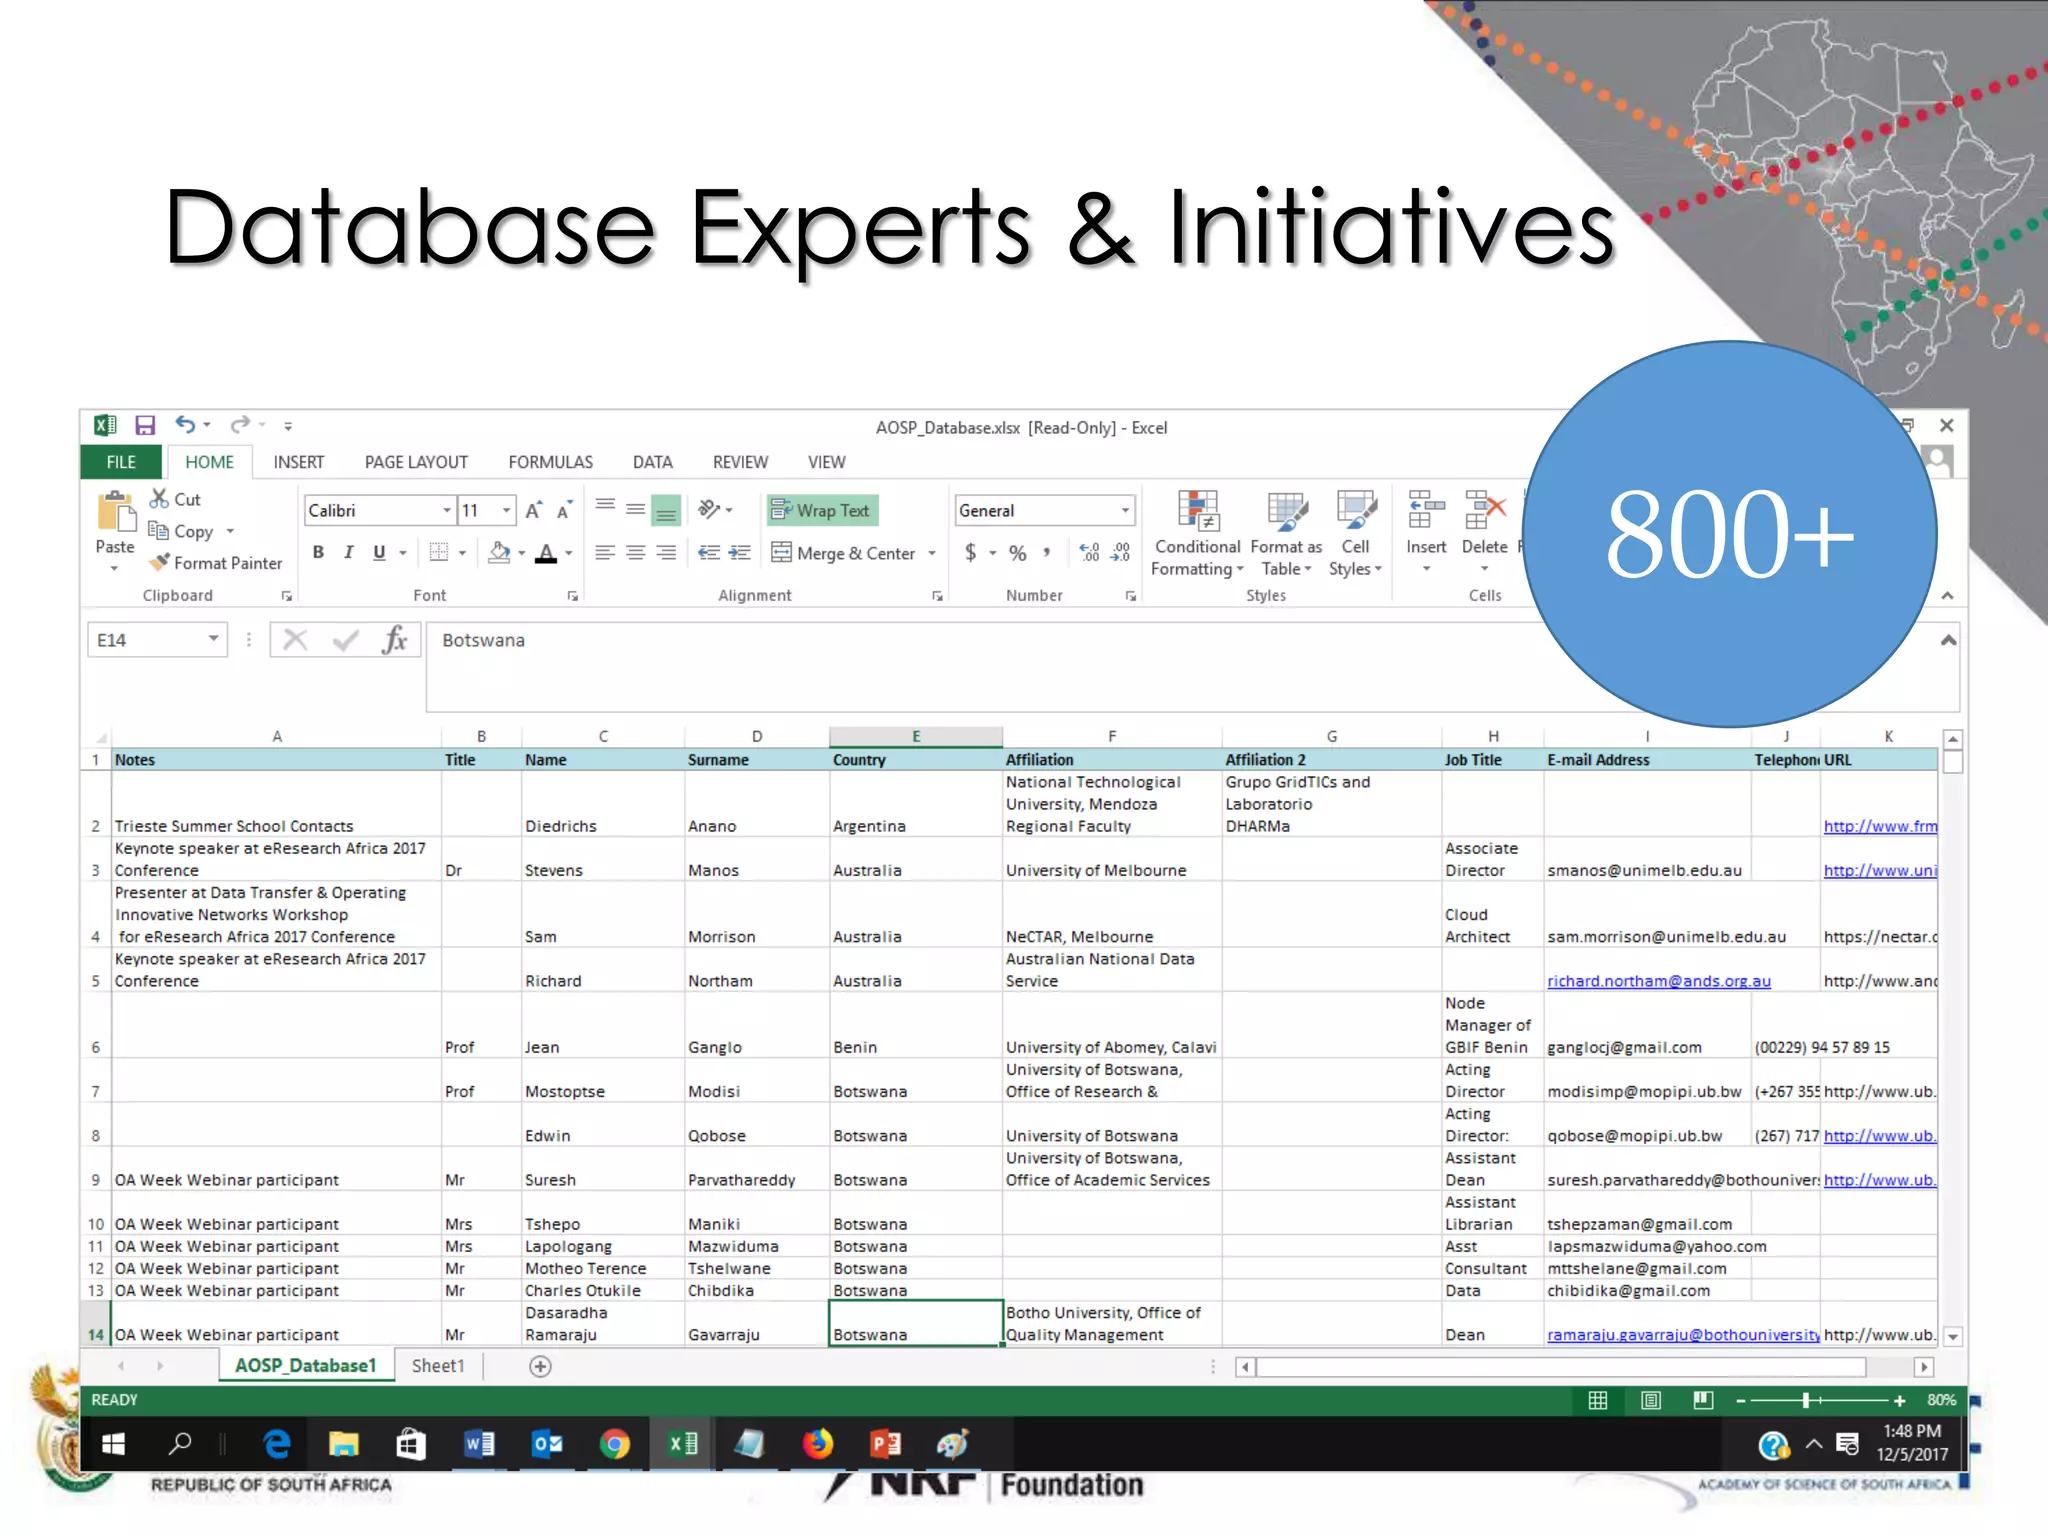This screenshot has width=2048, height=1536.
Task: Open PowerPoint from the Windows taskbar
Action: click(x=885, y=1444)
